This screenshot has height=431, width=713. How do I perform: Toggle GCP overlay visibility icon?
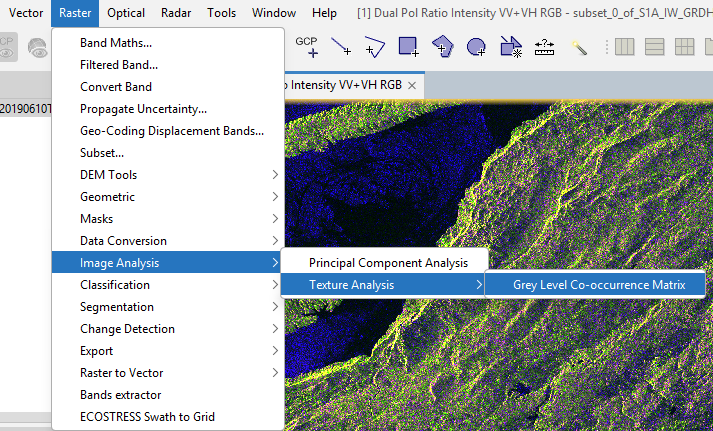(8, 47)
